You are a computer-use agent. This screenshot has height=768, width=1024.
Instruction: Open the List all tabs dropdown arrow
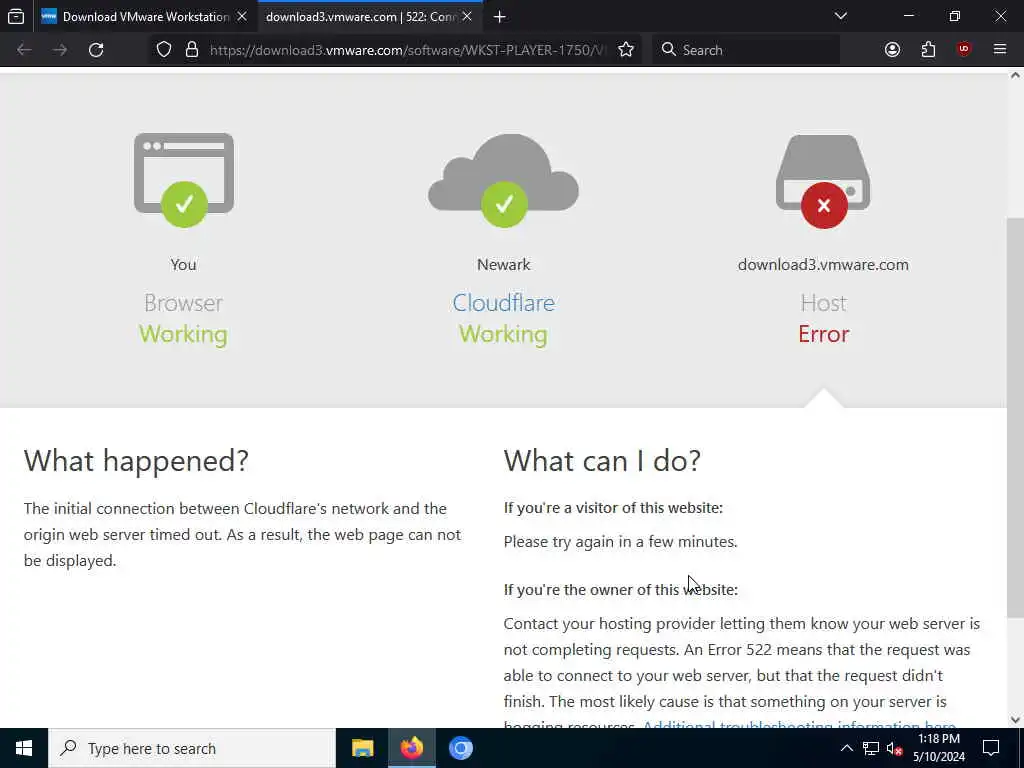point(840,16)
